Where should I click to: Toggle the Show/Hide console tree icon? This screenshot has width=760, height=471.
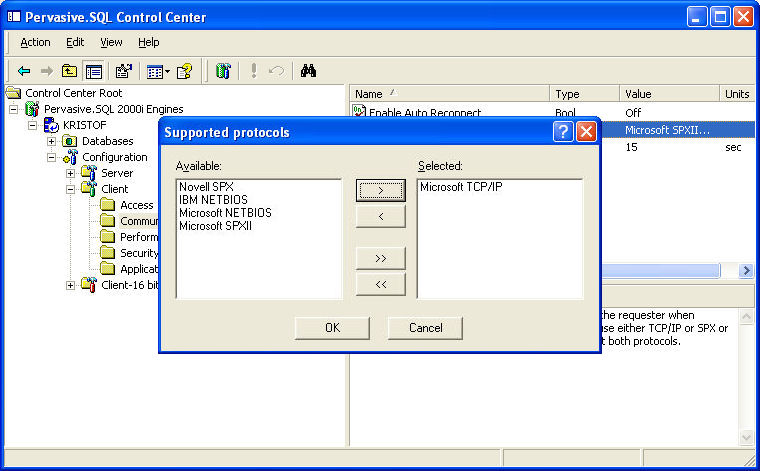tap(94, 71)
